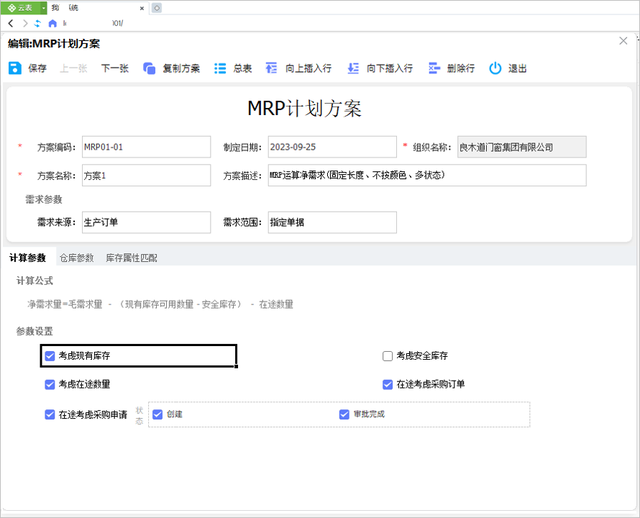Click the delete row (删除行) icon

(434, 68)
